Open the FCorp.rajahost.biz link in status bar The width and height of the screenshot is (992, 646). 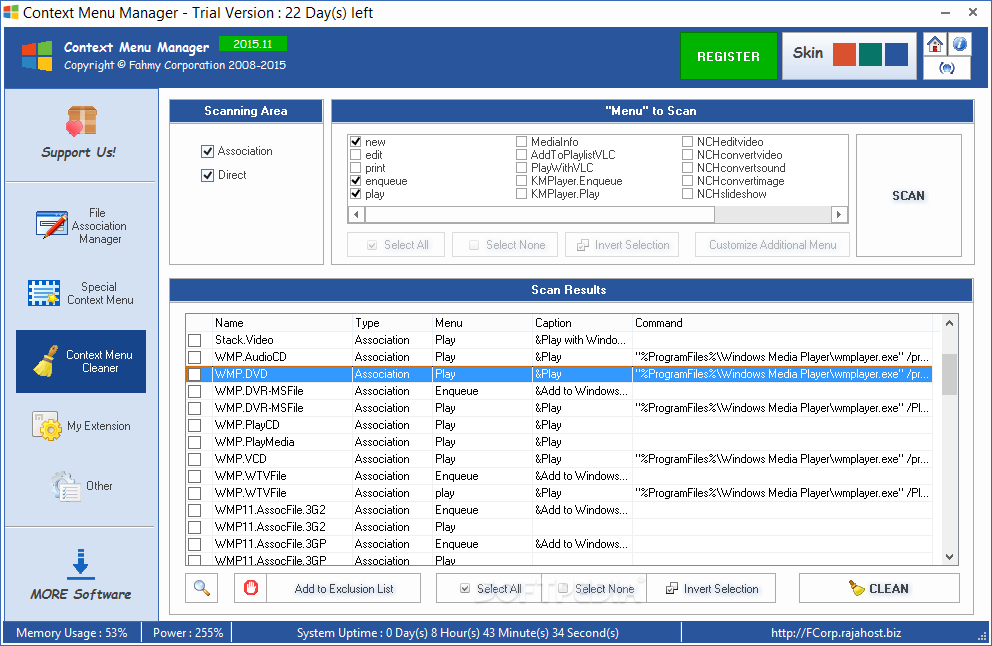836,633
